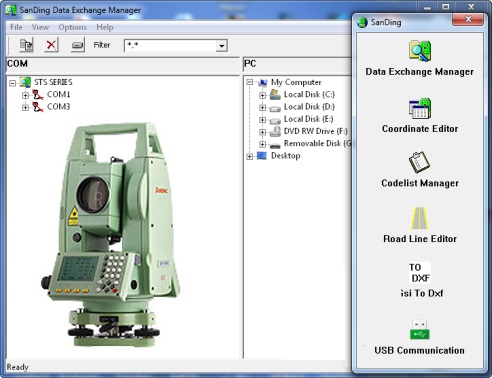The height and width of the screenshot is (378, 492).
Task: Open the Data Exchange Manager icon
Action: (x=420, y=51)
